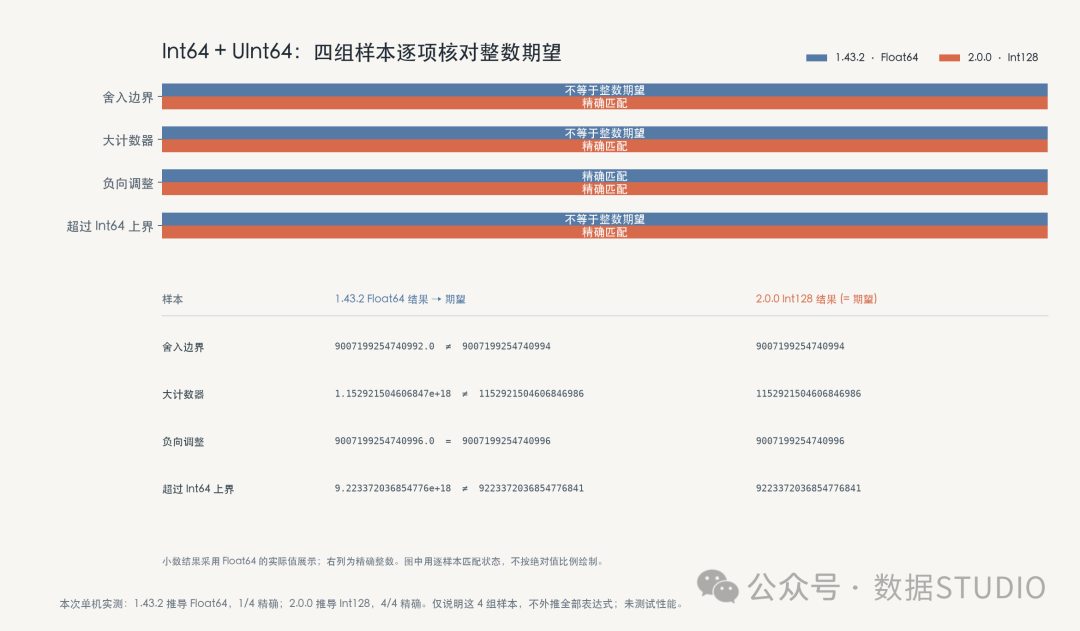1080x631 pixels.
Task: Click the orange Int128 bar for 负向调整
Action: click(x=605, y=189)
